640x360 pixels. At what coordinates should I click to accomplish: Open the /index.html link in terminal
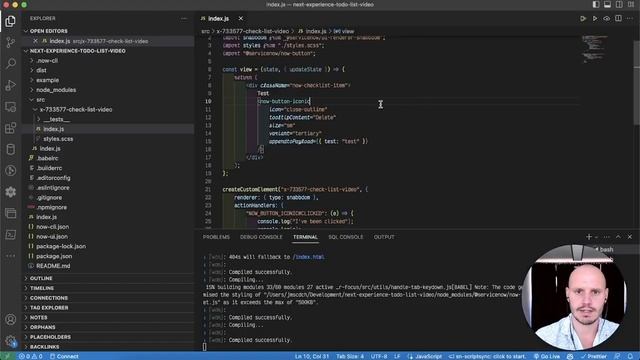309,257
